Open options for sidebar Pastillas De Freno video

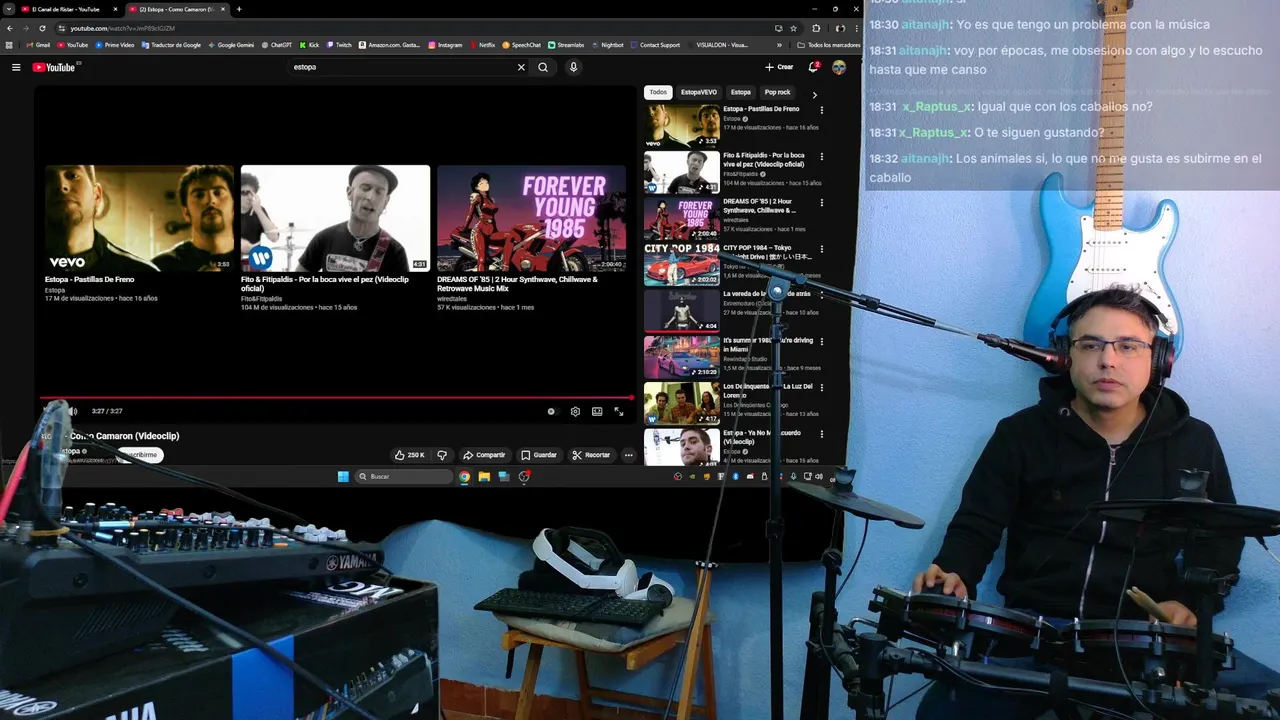[x=822, y=110]
